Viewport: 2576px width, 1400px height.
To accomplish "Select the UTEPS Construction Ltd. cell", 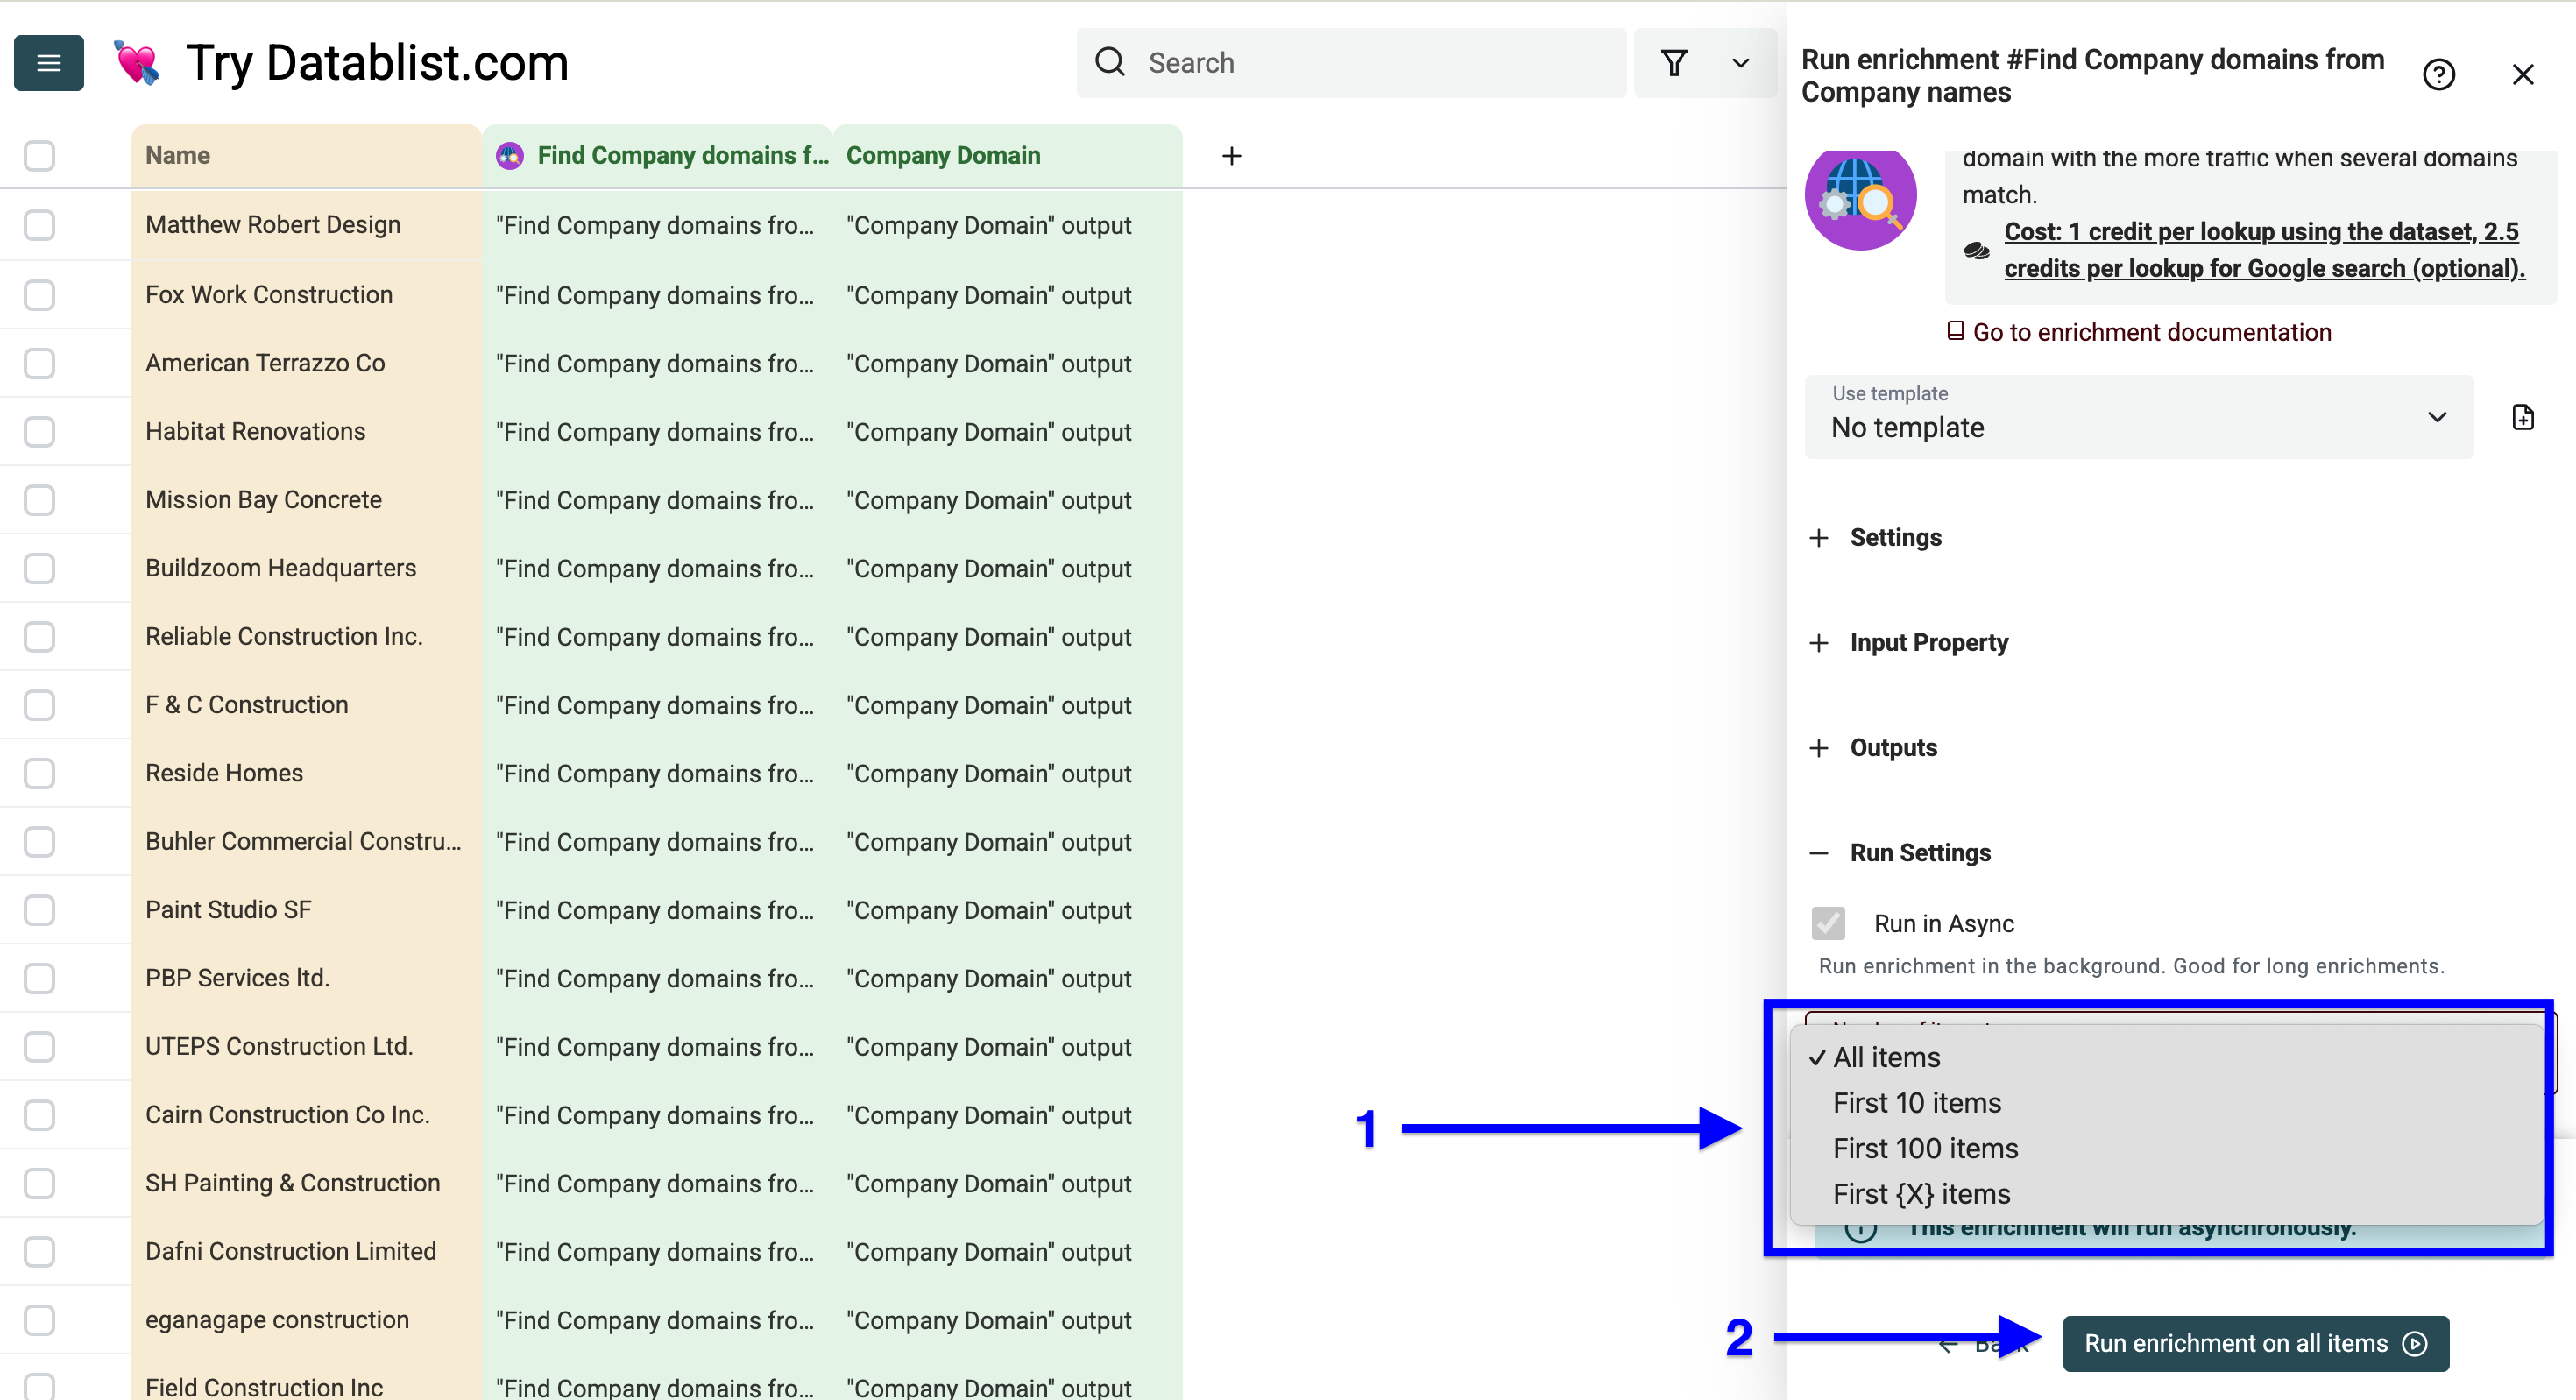I will (306, 1046).
